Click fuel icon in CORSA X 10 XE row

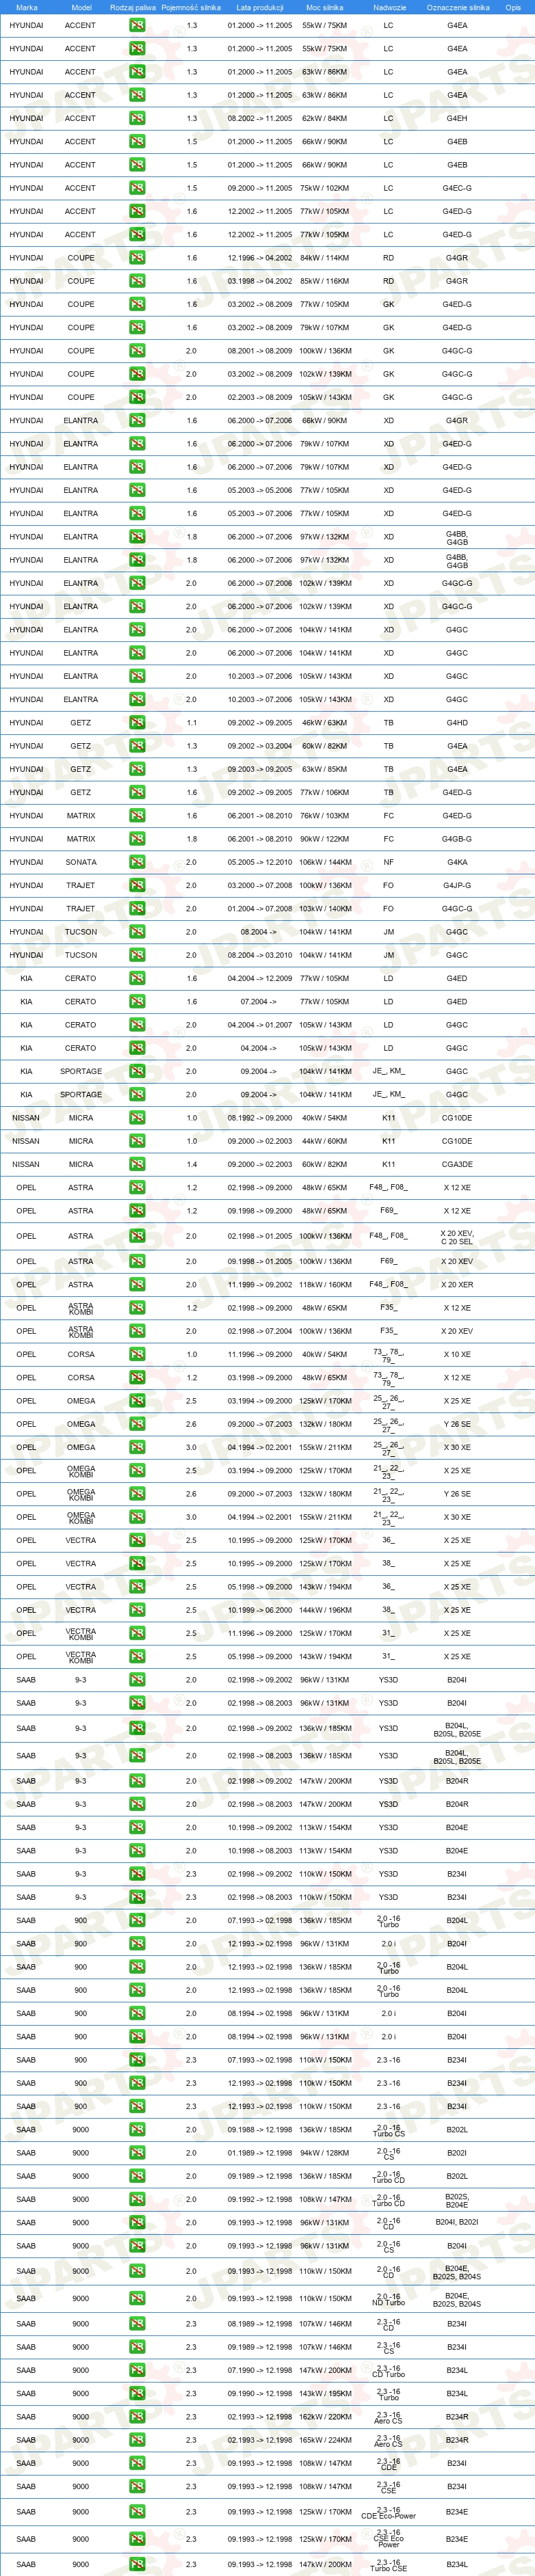[137, 1354]
